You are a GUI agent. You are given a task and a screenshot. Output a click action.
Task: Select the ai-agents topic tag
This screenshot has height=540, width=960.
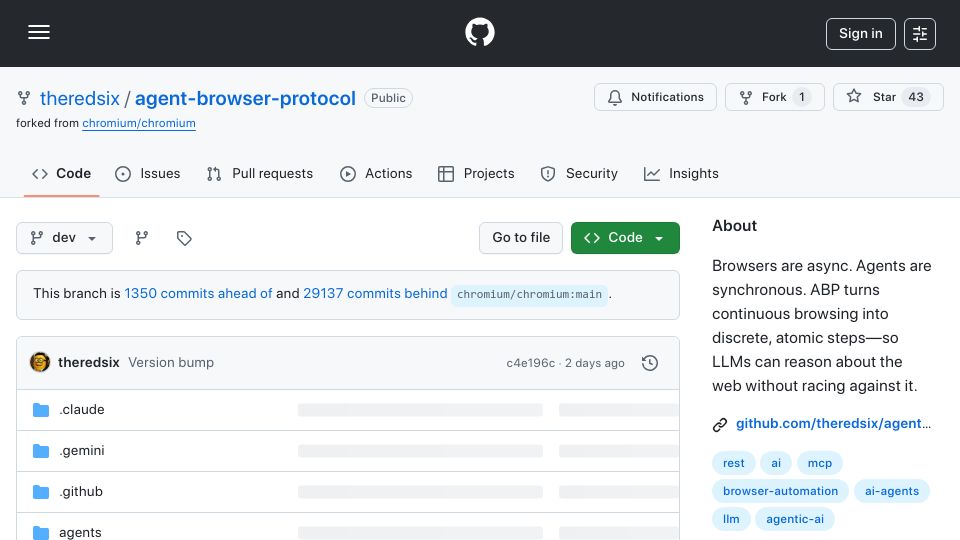point(891,491)
